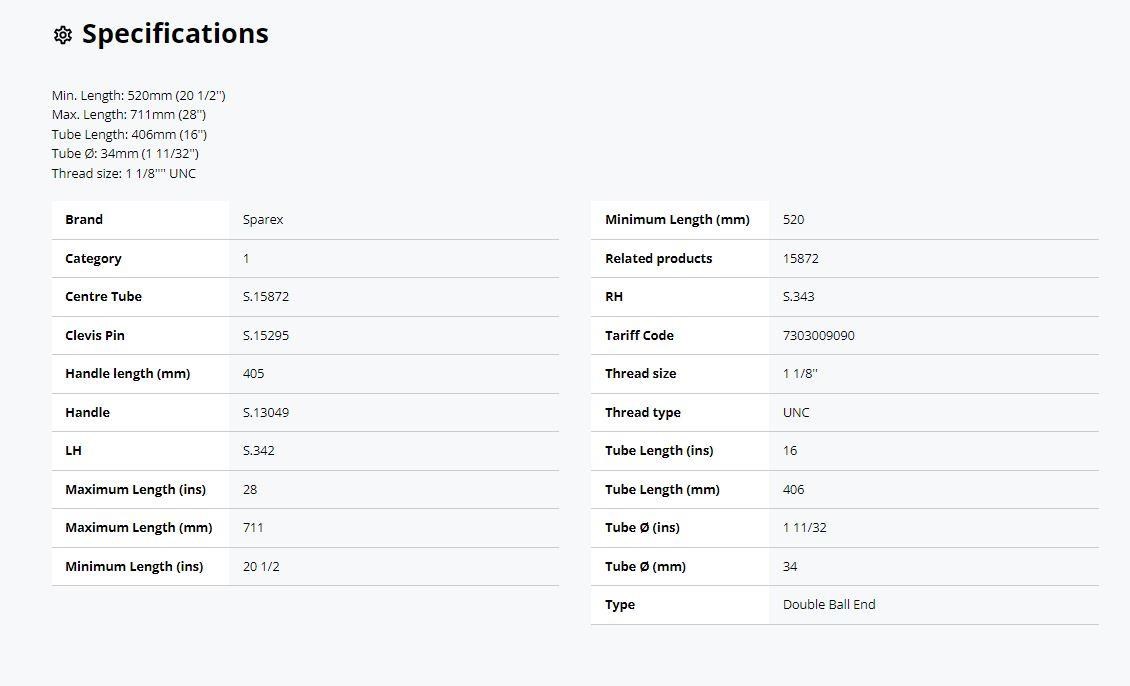Click the Maximum Length (mm) value 711

click(x=253, y=527)
